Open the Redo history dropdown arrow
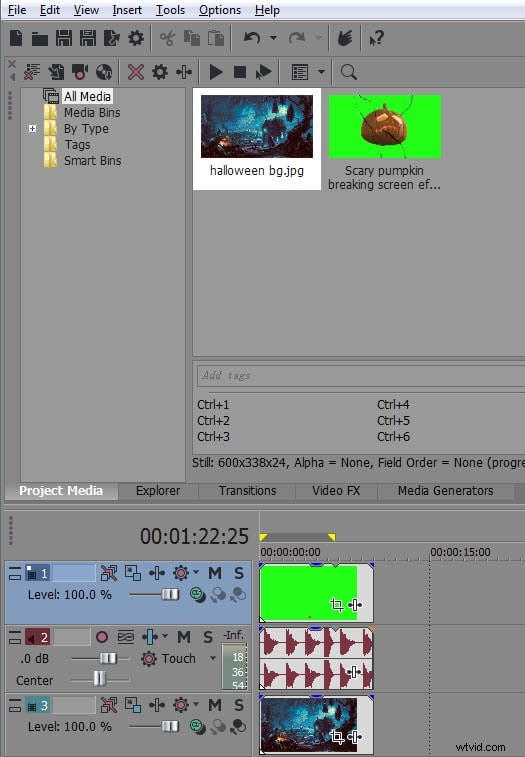This screenshot has width=525, height=757. pyautogui.click(x=318, y=38)
